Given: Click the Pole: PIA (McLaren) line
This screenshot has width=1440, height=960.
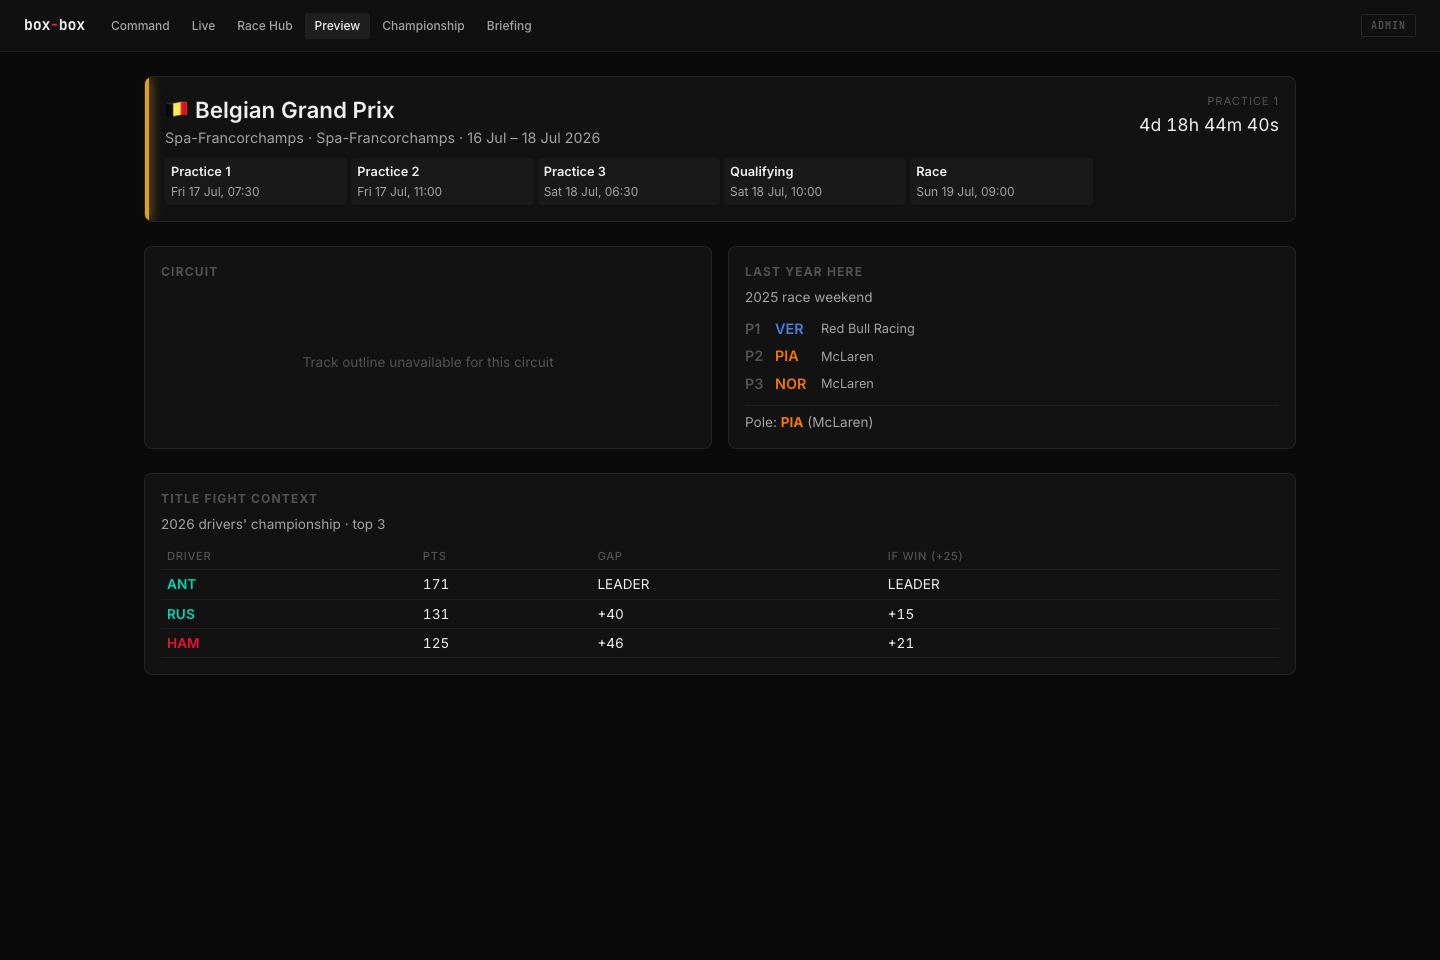Looking at the screenshot, I should tap(809, 422).
